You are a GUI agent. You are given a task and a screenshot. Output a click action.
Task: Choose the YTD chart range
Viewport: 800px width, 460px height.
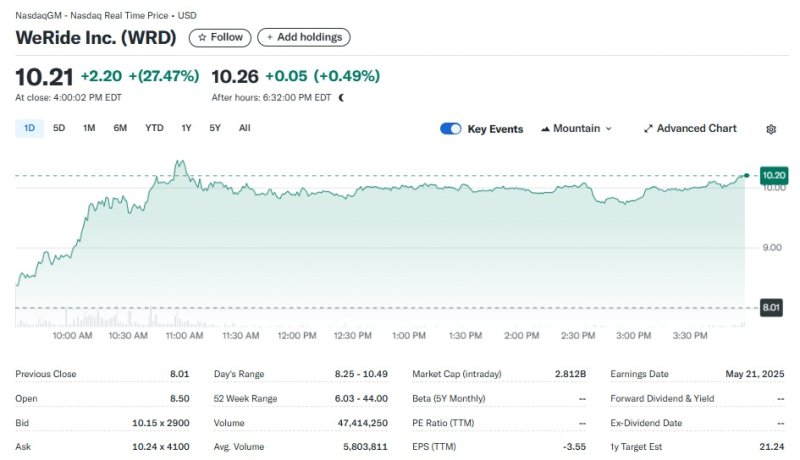[x=154, y=128]
